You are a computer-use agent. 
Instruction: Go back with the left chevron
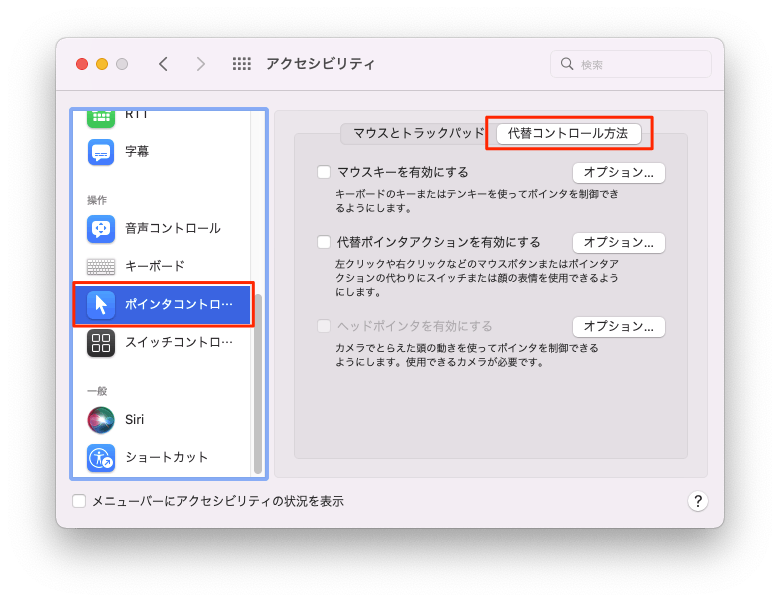pos(163,64)
